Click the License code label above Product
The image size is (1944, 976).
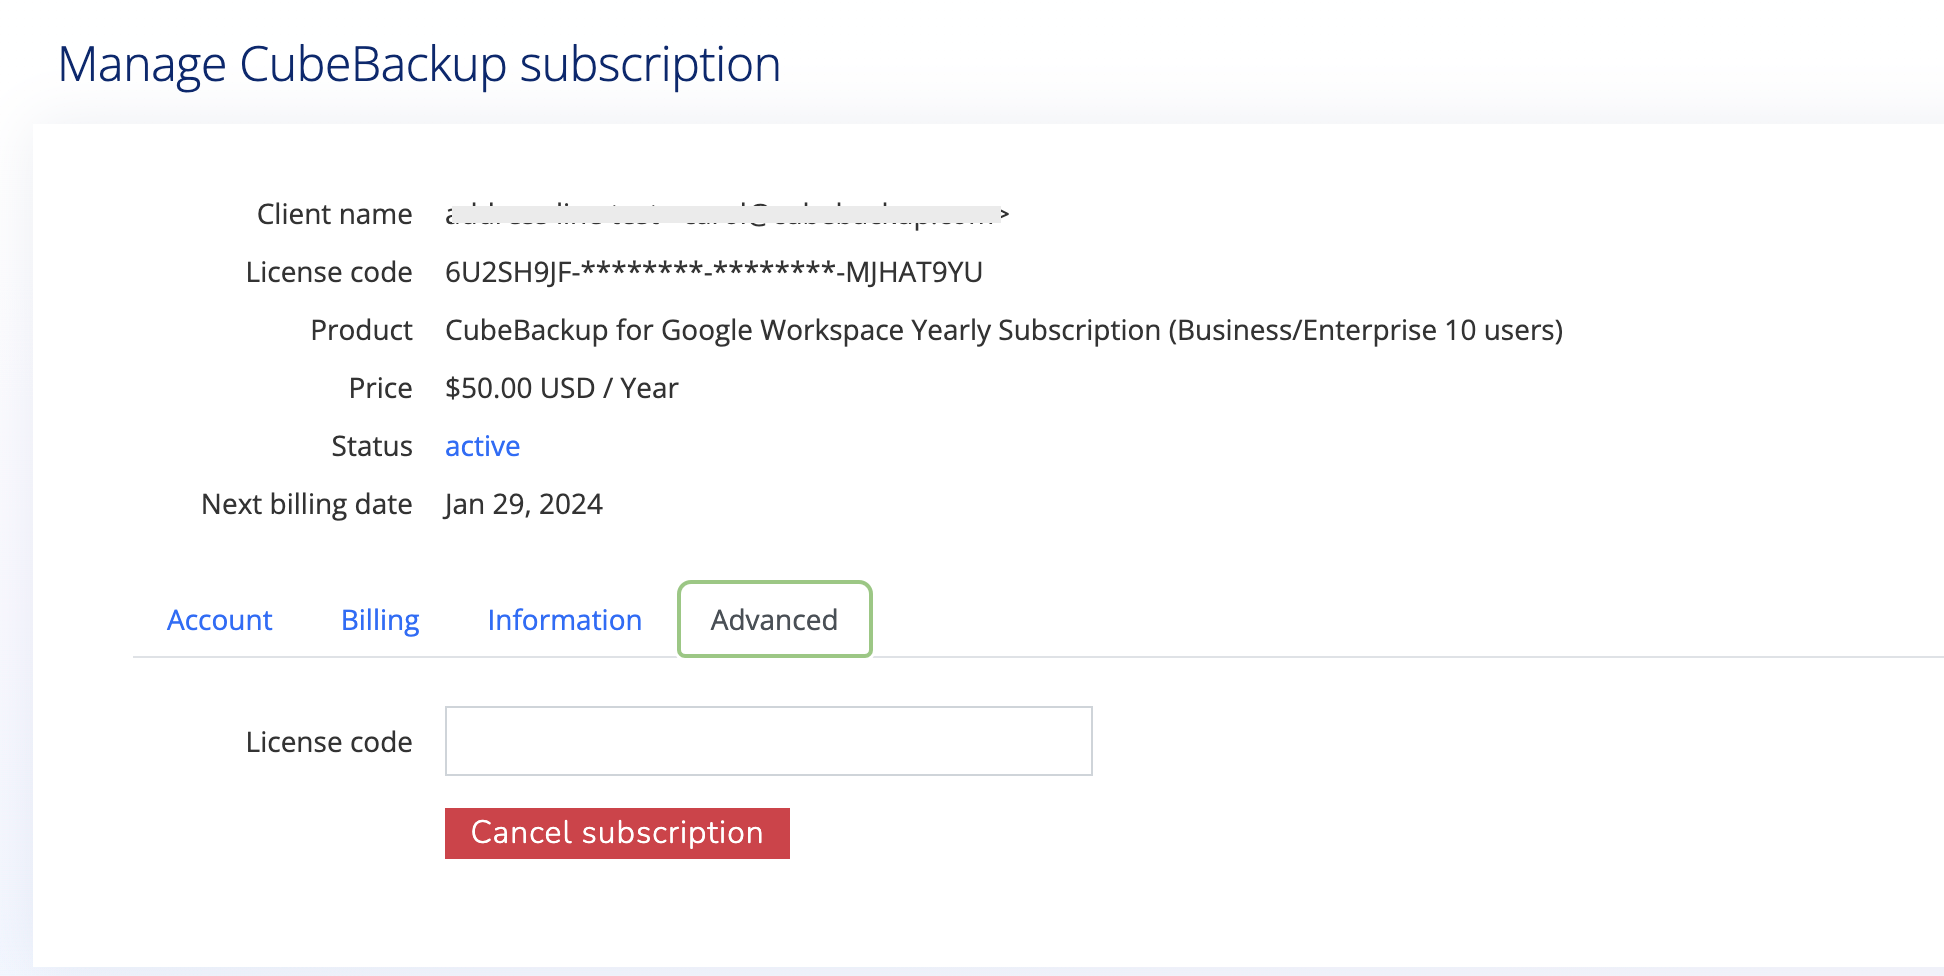[x=329, y=272]
